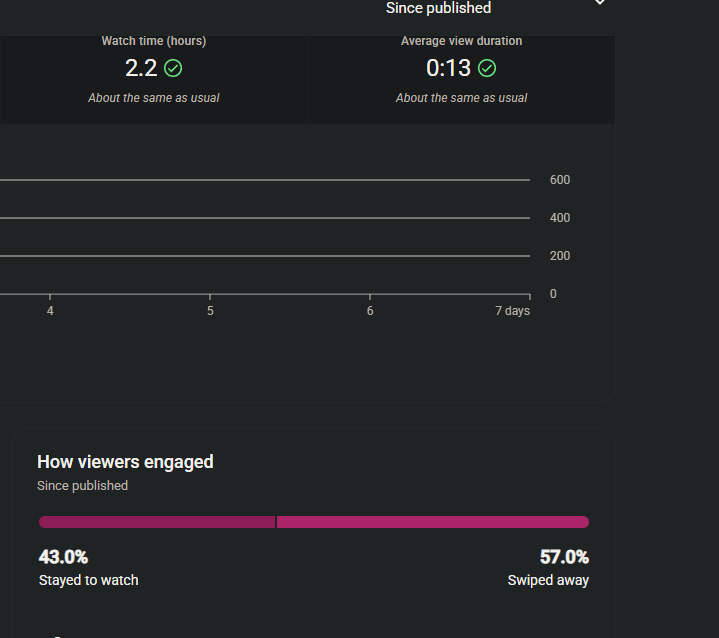719x638 pixels.
Task: Click day 5 on chart axis
Action: tap(210, 311)
